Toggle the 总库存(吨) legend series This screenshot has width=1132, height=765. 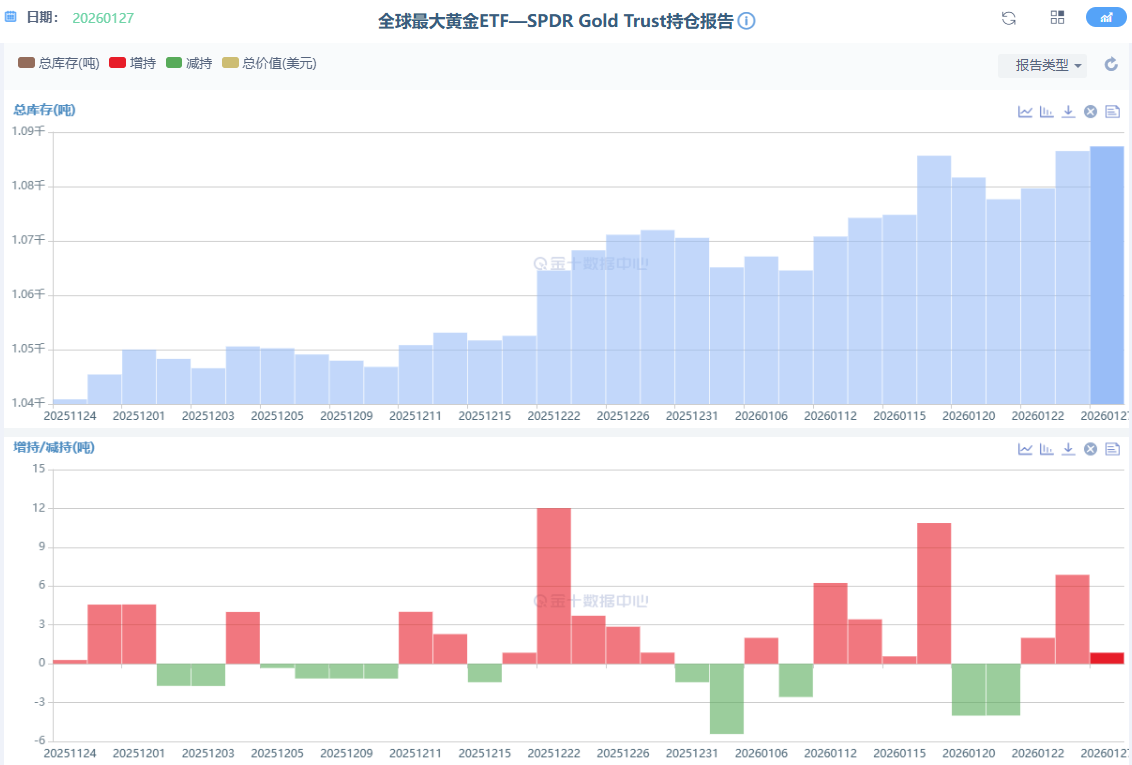(59, 63)
